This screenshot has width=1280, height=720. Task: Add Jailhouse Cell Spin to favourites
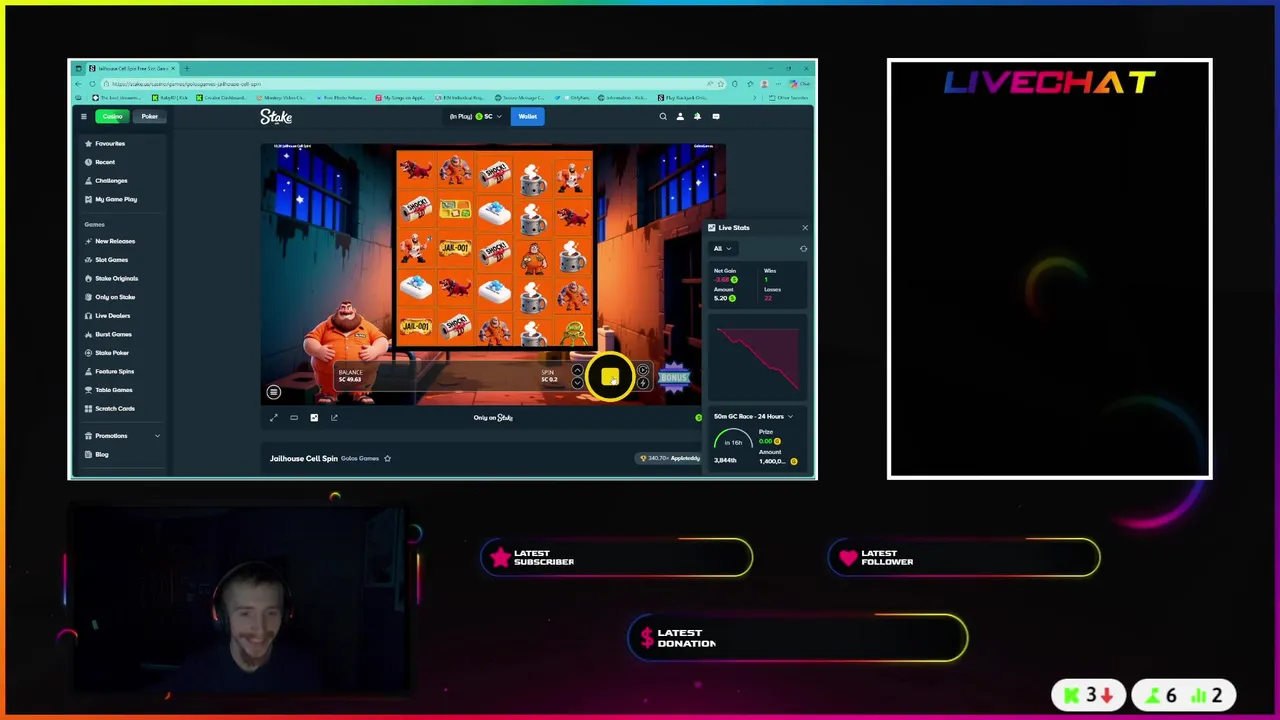387,459
